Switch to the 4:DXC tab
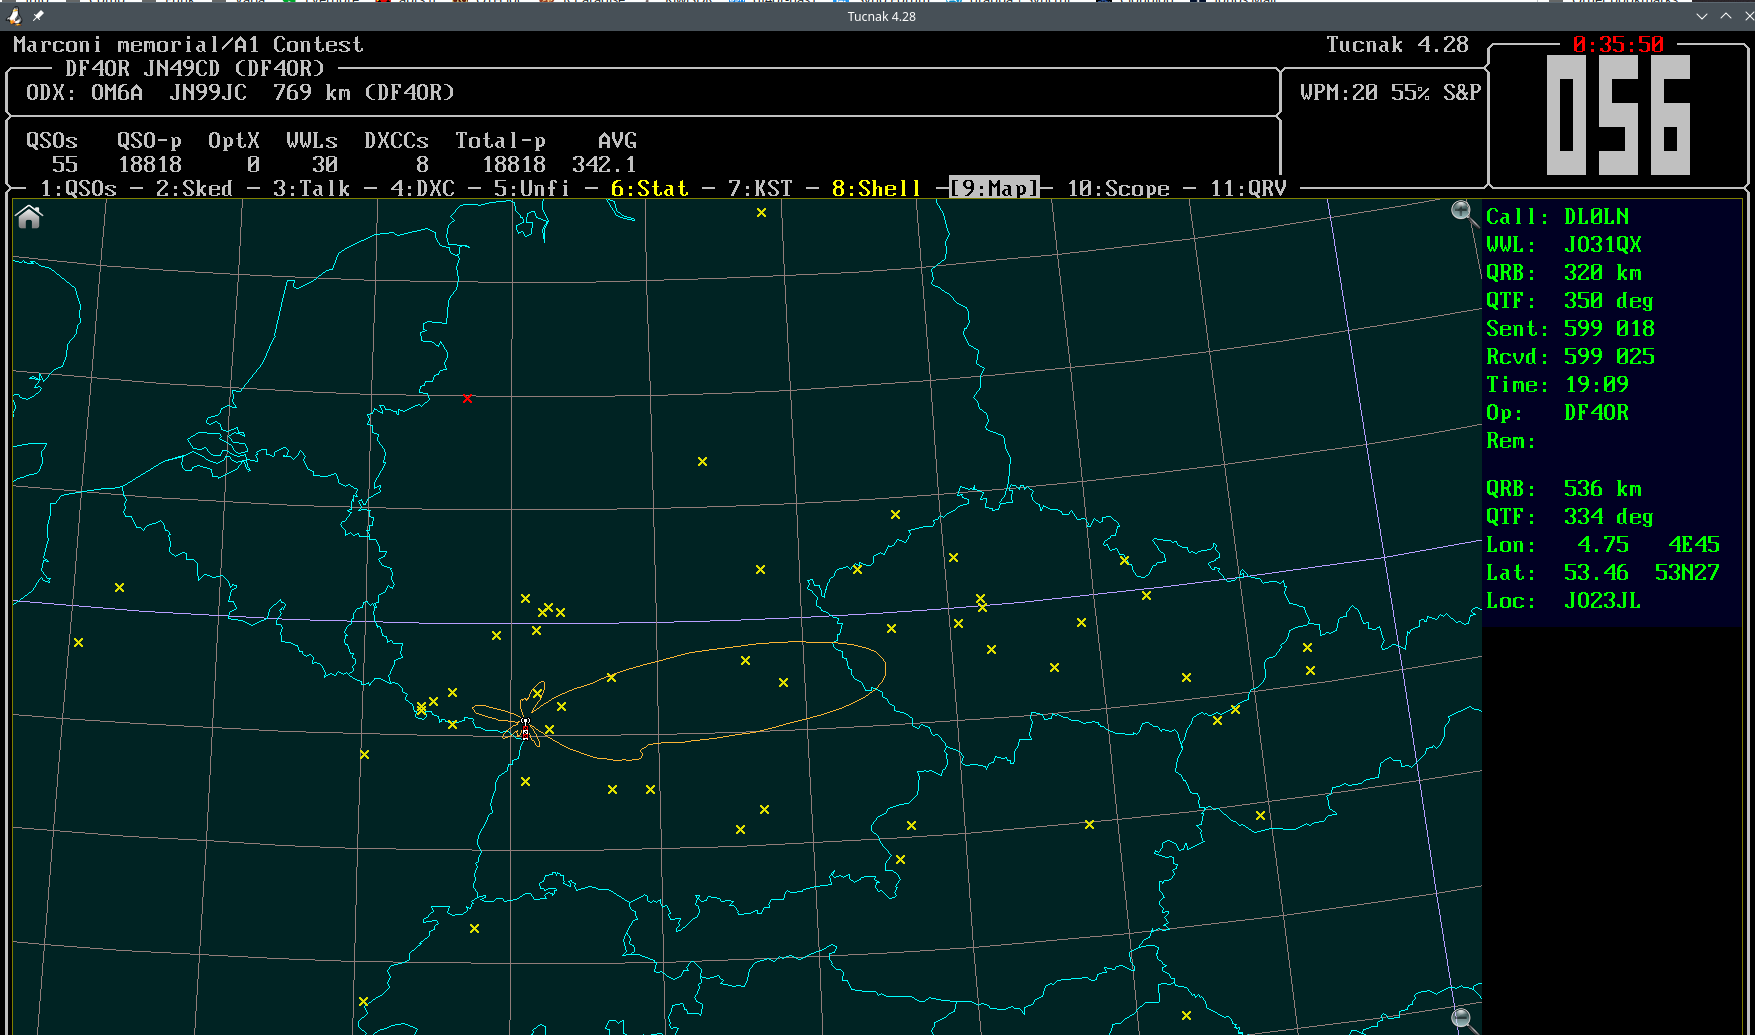1755x1035 pixels. (422, 189)
